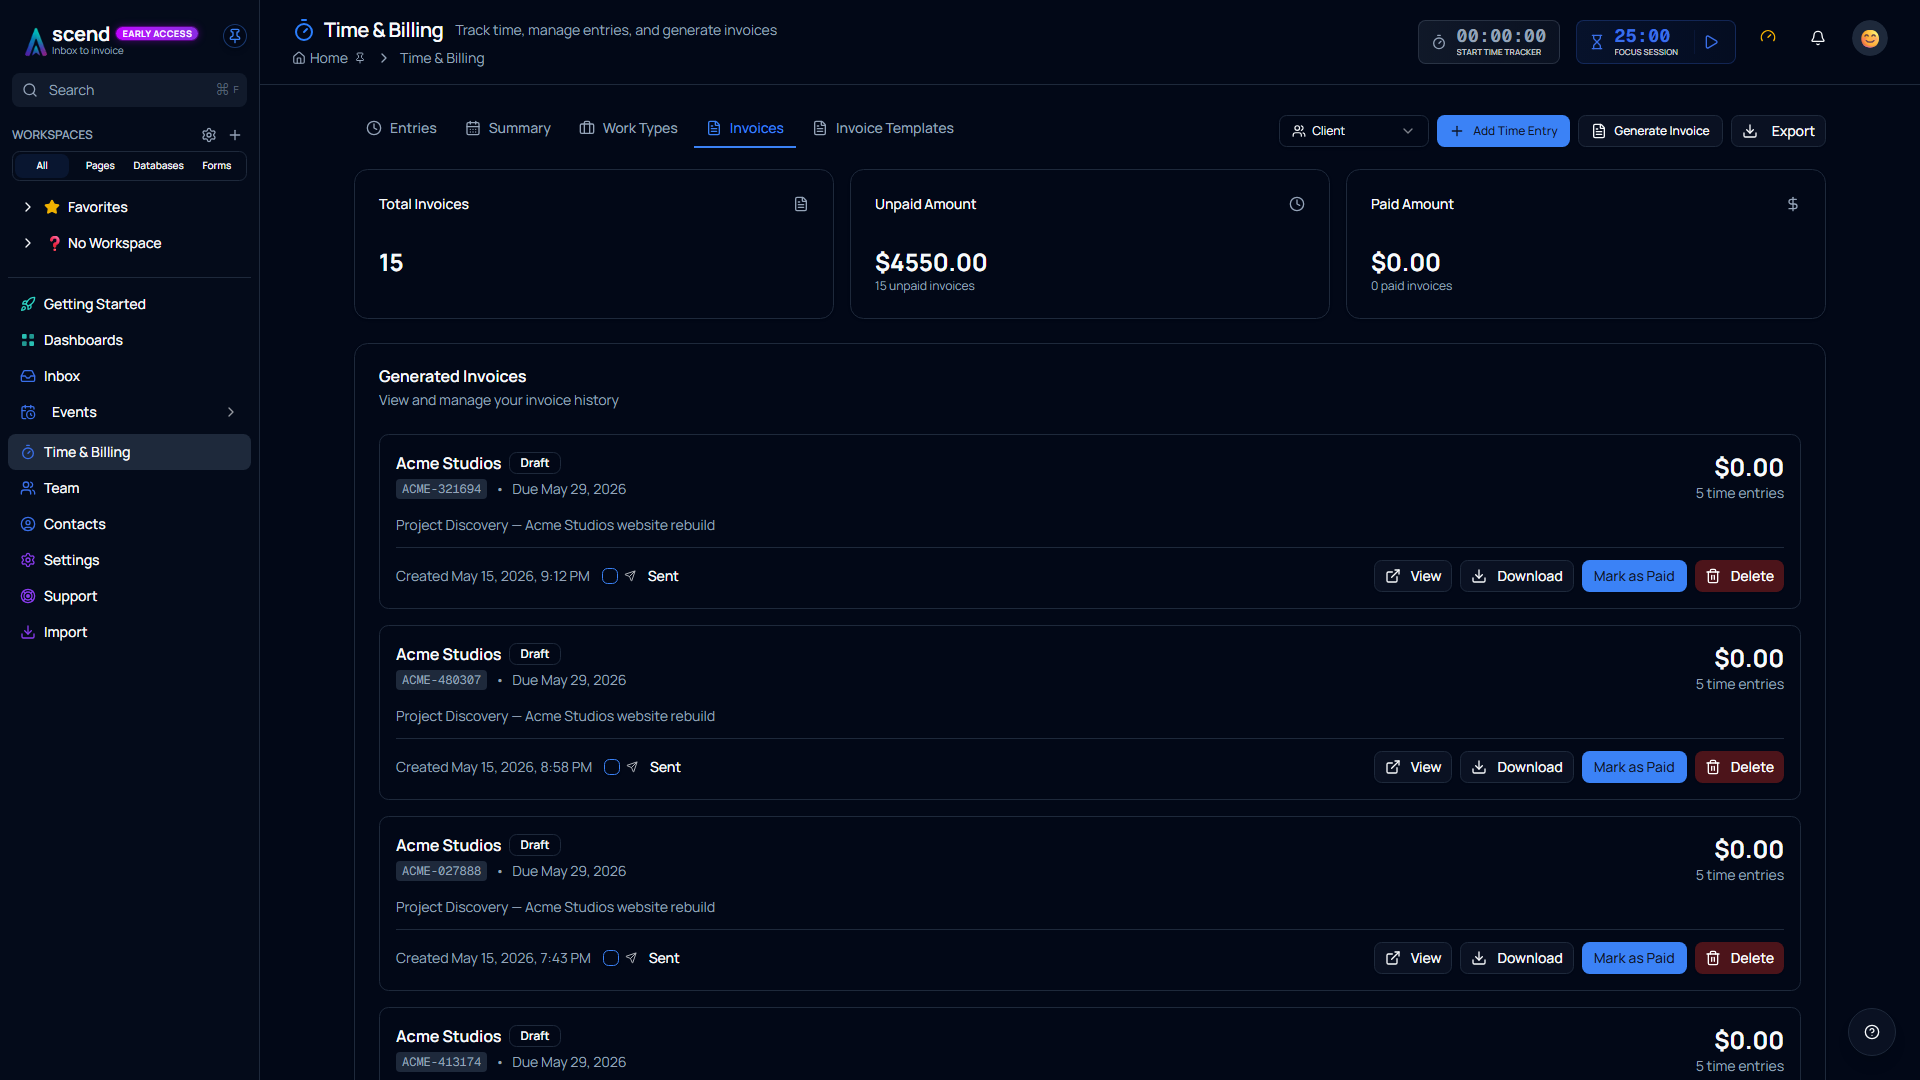1920x1080 pixels.
Task: Mark invoice ACME-321694 as paid
Action: pyautogui.click(x=1634, y=576)
